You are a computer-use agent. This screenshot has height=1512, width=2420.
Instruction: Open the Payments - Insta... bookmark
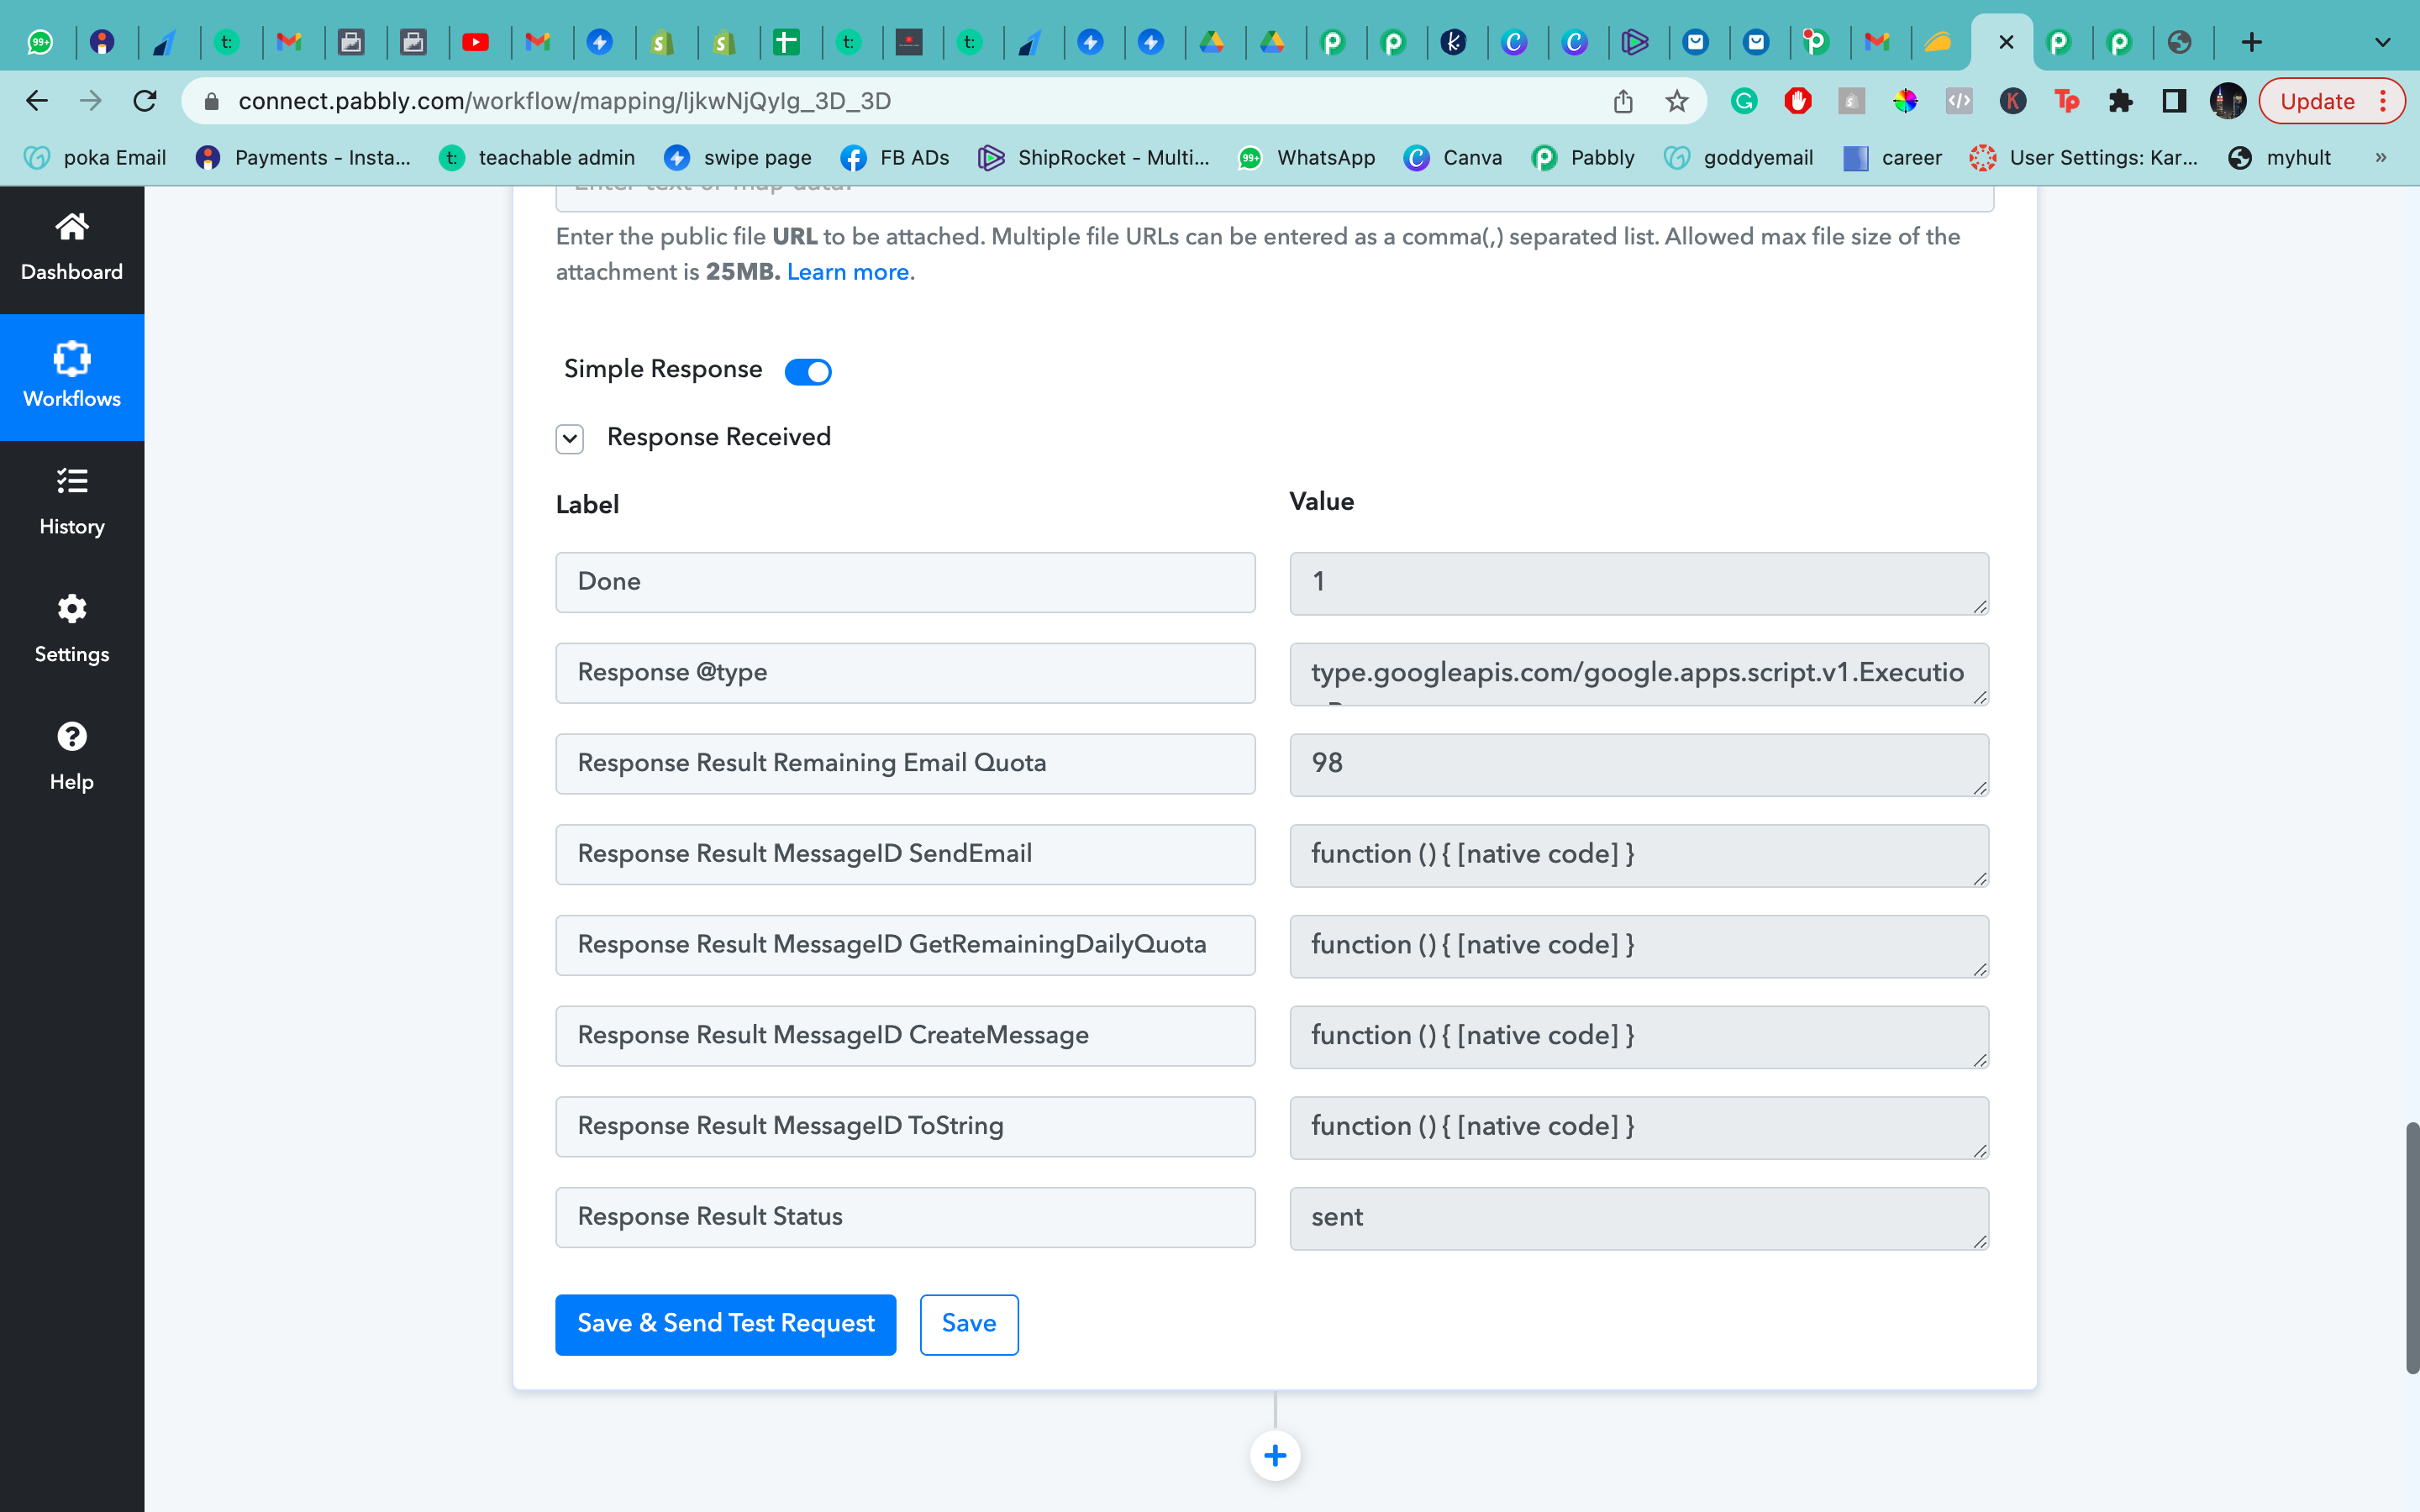click(303, 157)
